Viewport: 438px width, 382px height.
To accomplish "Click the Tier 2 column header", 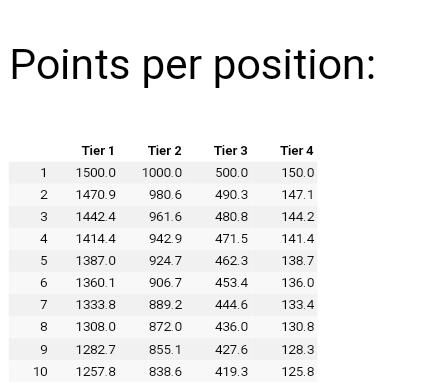I will [165, 151].
